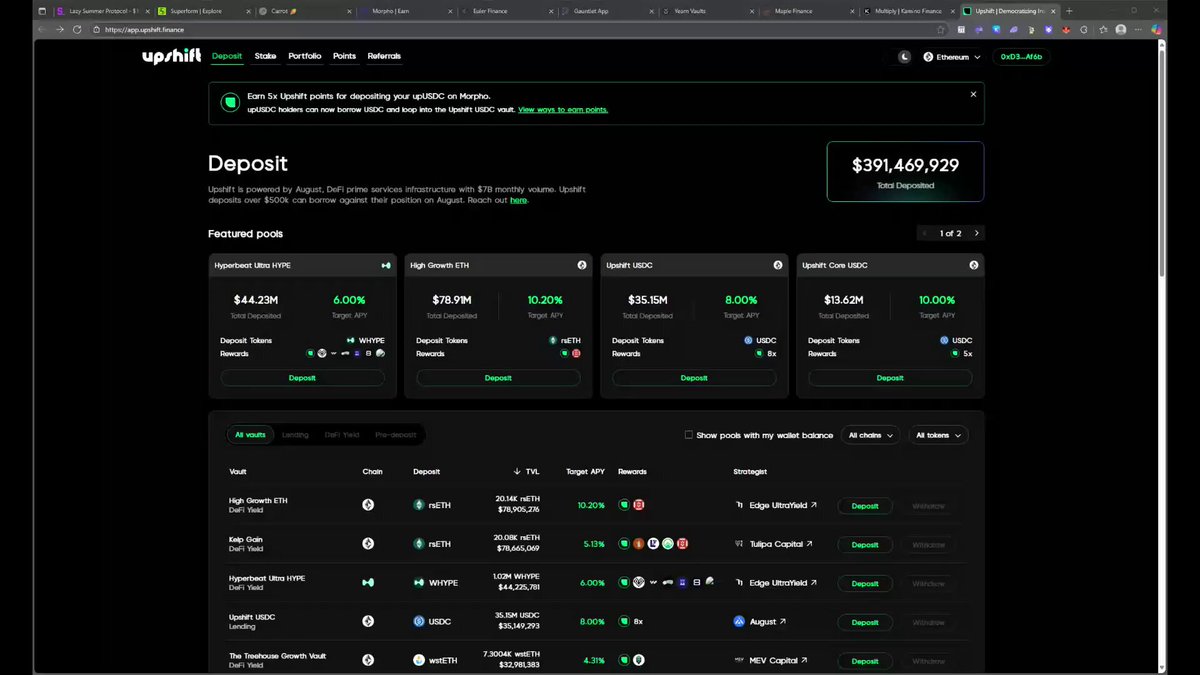Click High Growth ETH card Ethereum icon
The height and width of the screenshot is (675, 1200).
(582, 265)
